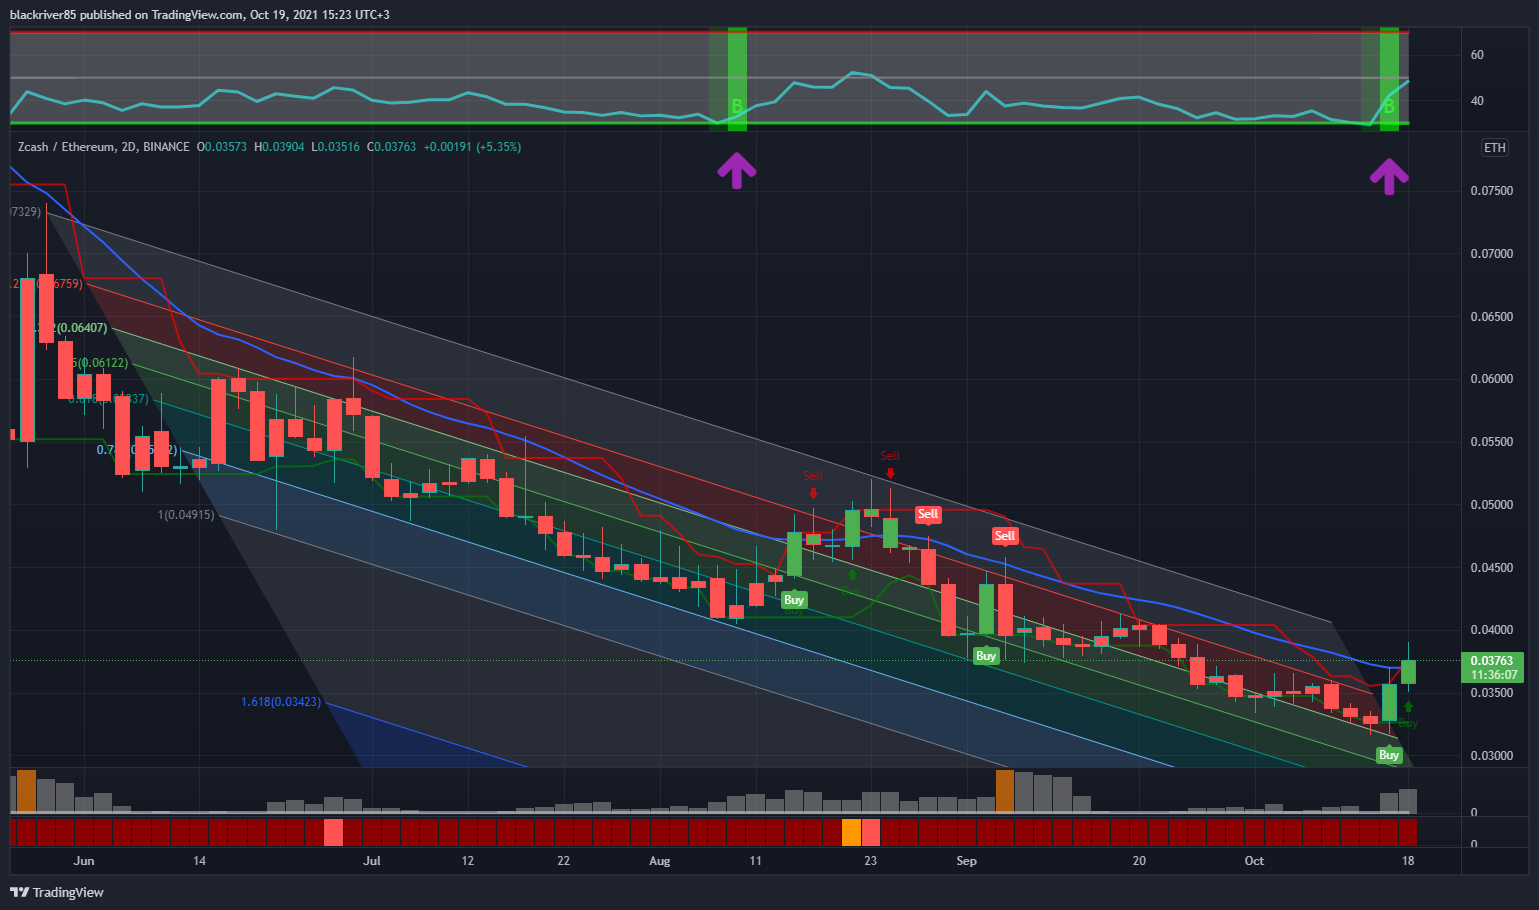Click the orange square in the bottom indicator strip
1539x910 pixels.
(851, 832)
